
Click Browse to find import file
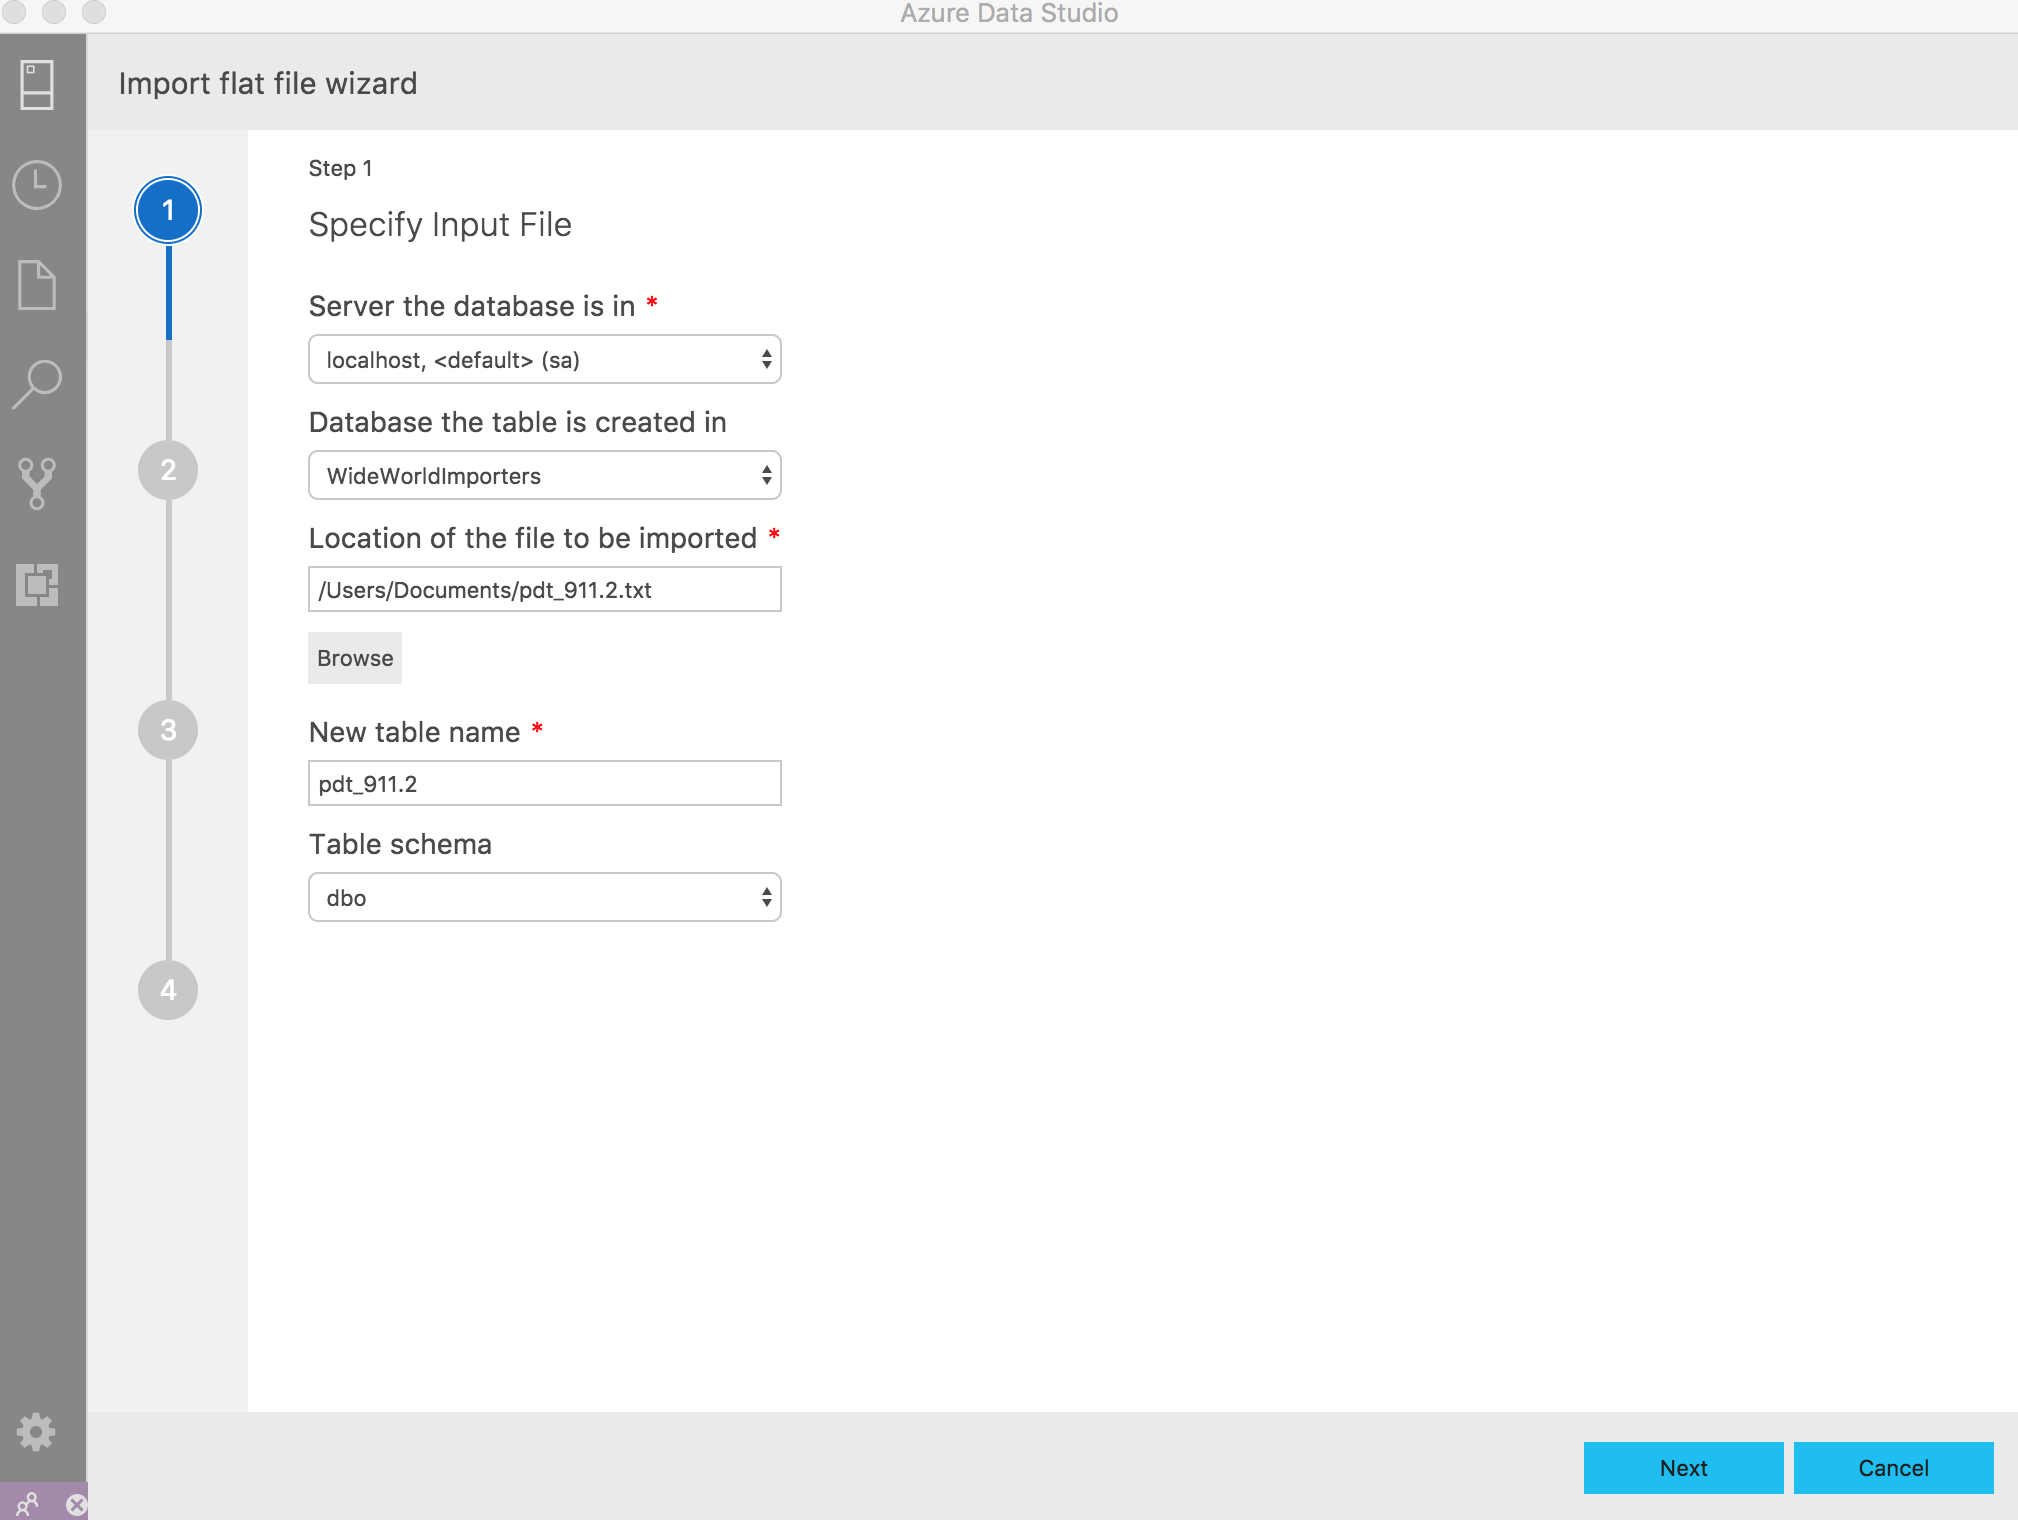pos(353,656)
